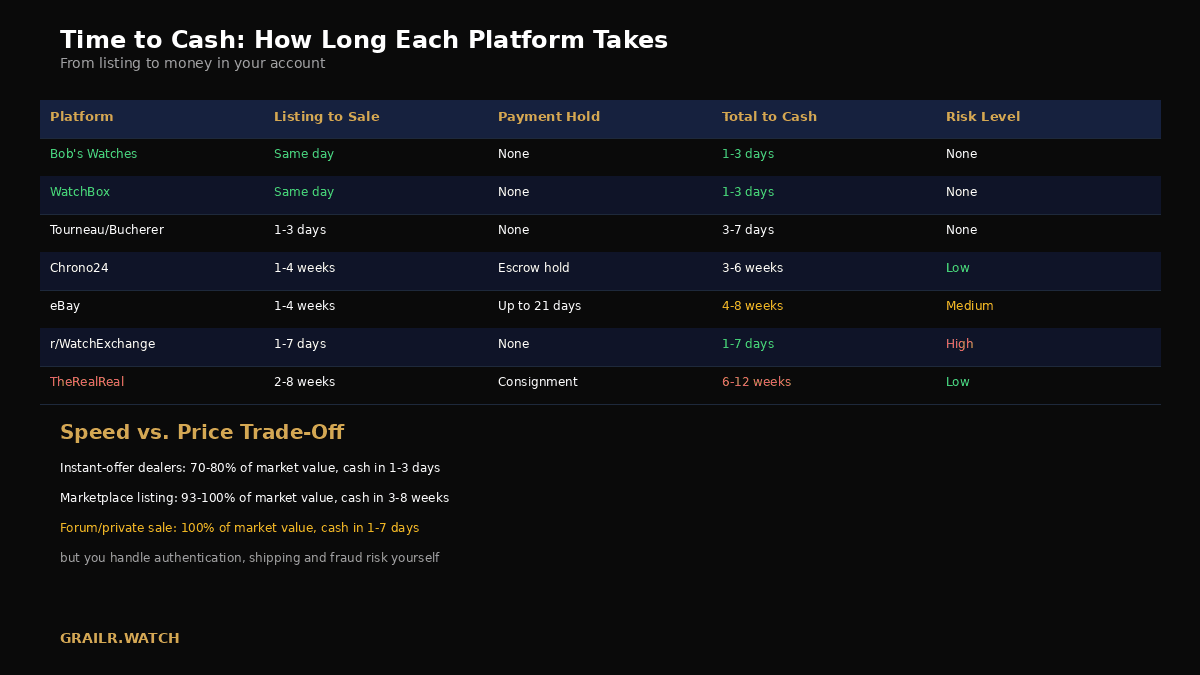
Task: Click the 'Total to Cash' column header
Action: (x=769, y=117)
